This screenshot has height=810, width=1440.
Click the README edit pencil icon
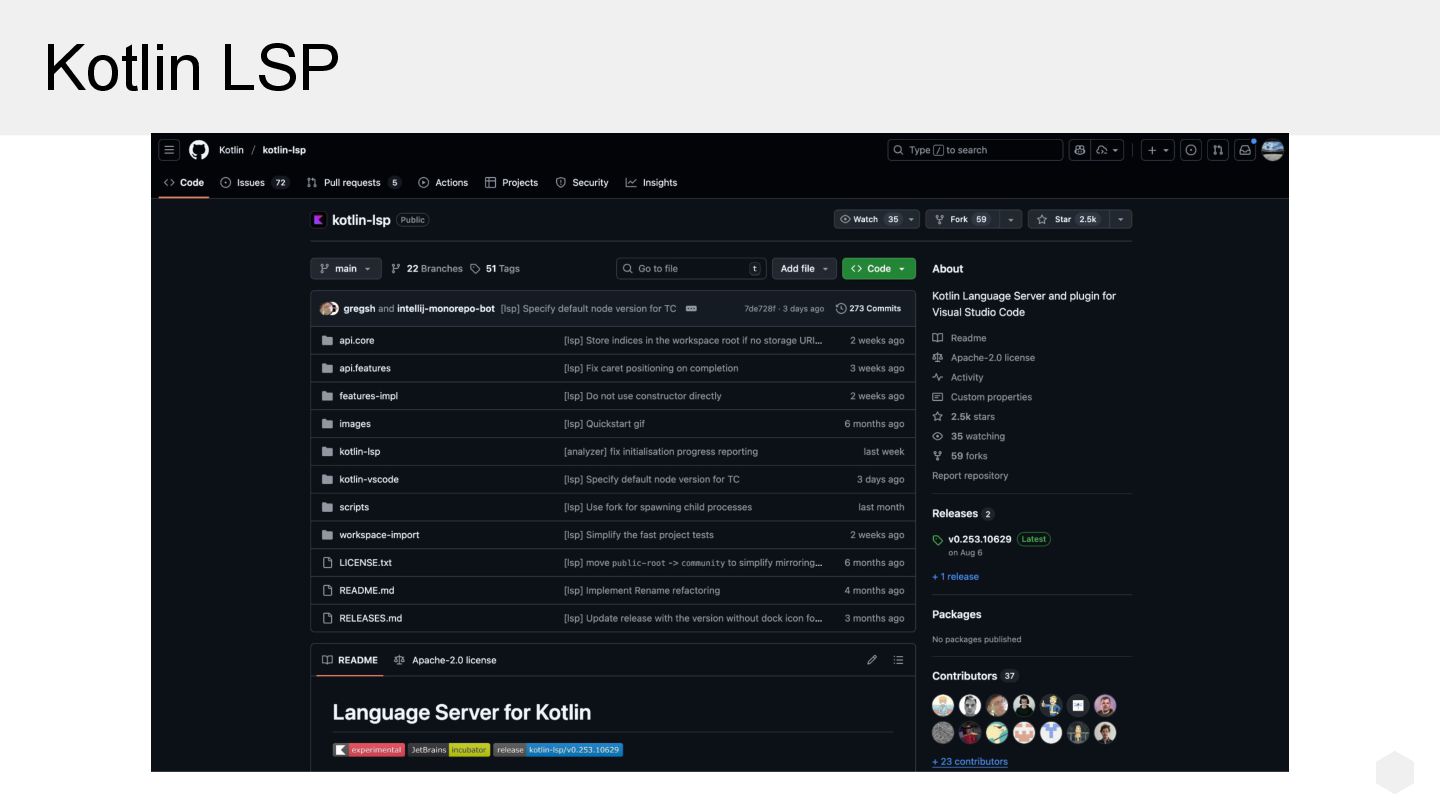[872, 660]
